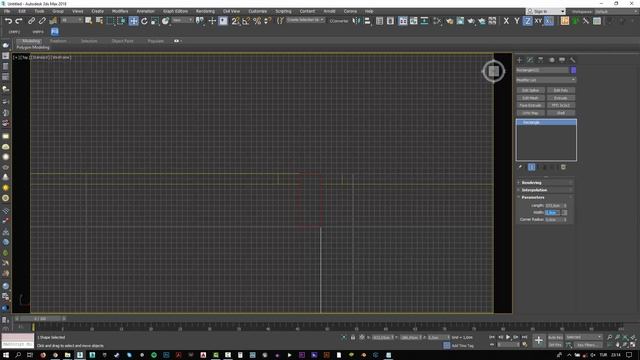This screenshot has height=360, width=640.
Task: Click the Percent Snap toggle icon
Action: tap(257, 21)
